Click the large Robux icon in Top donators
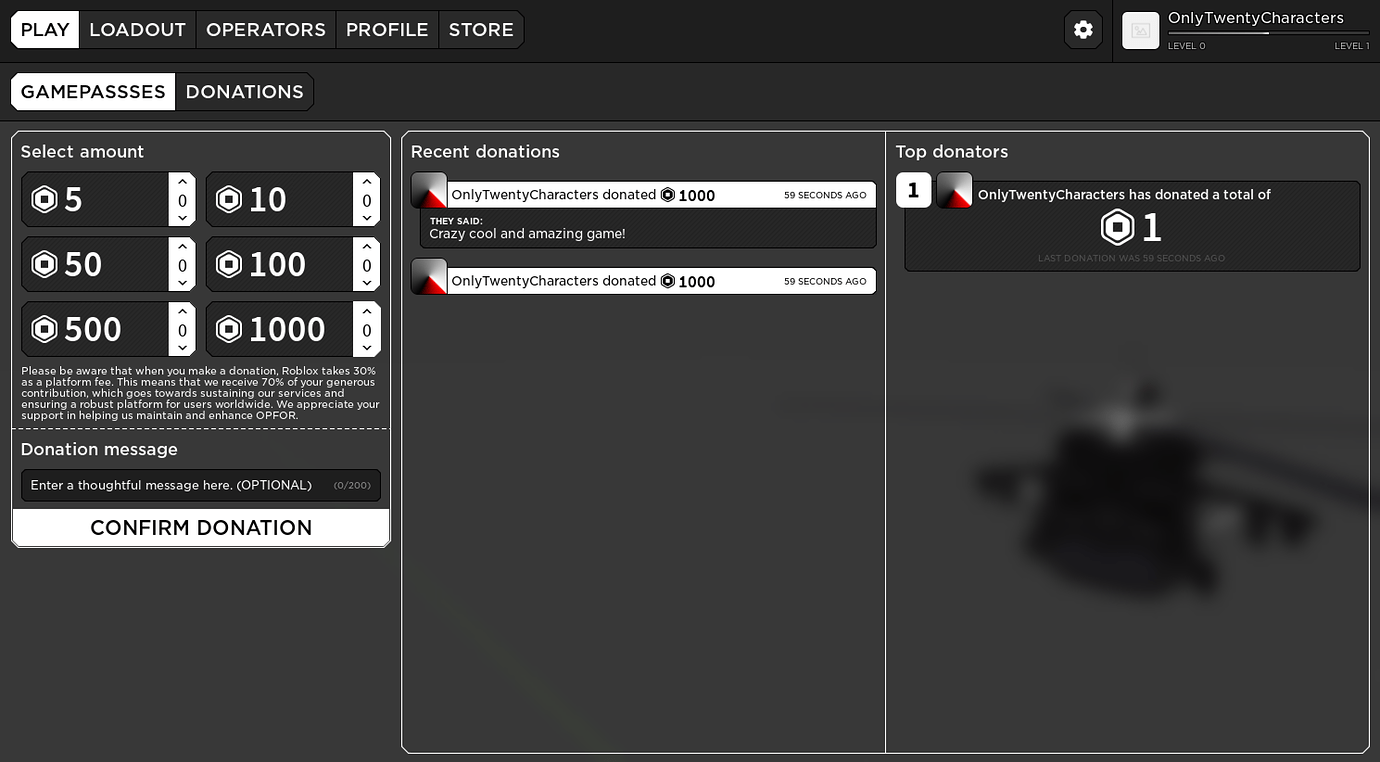1380x762 pixels. pos(1117,228)
